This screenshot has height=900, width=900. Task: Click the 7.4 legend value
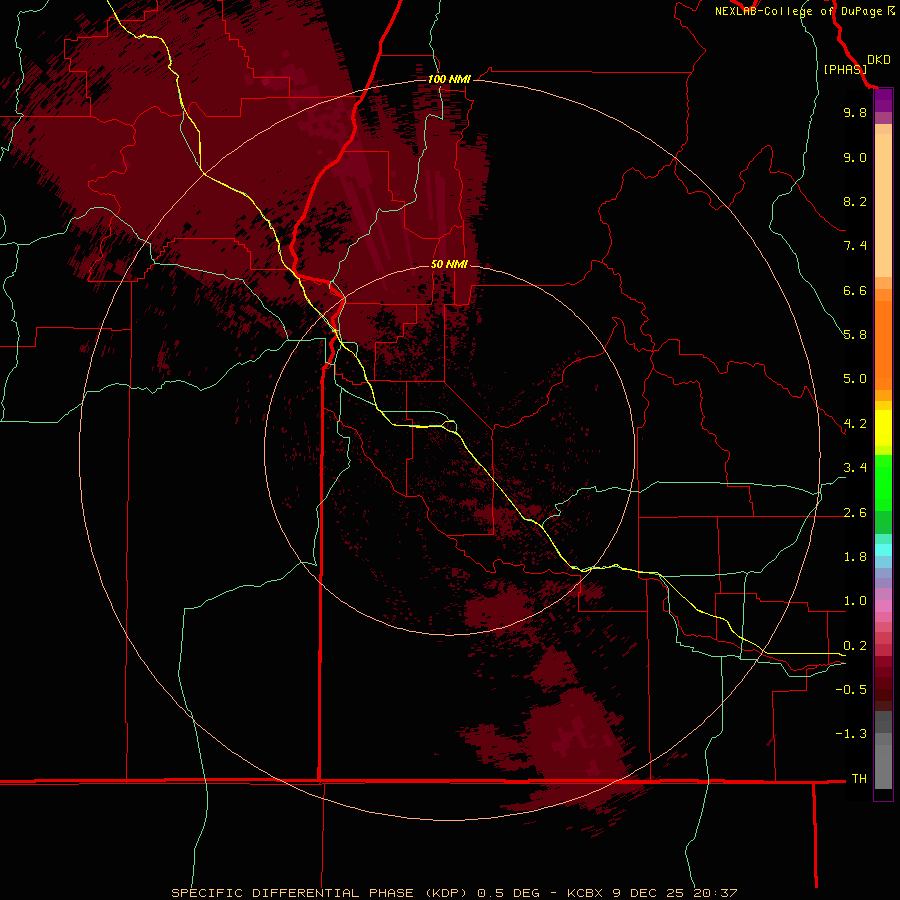pos(855,246)
